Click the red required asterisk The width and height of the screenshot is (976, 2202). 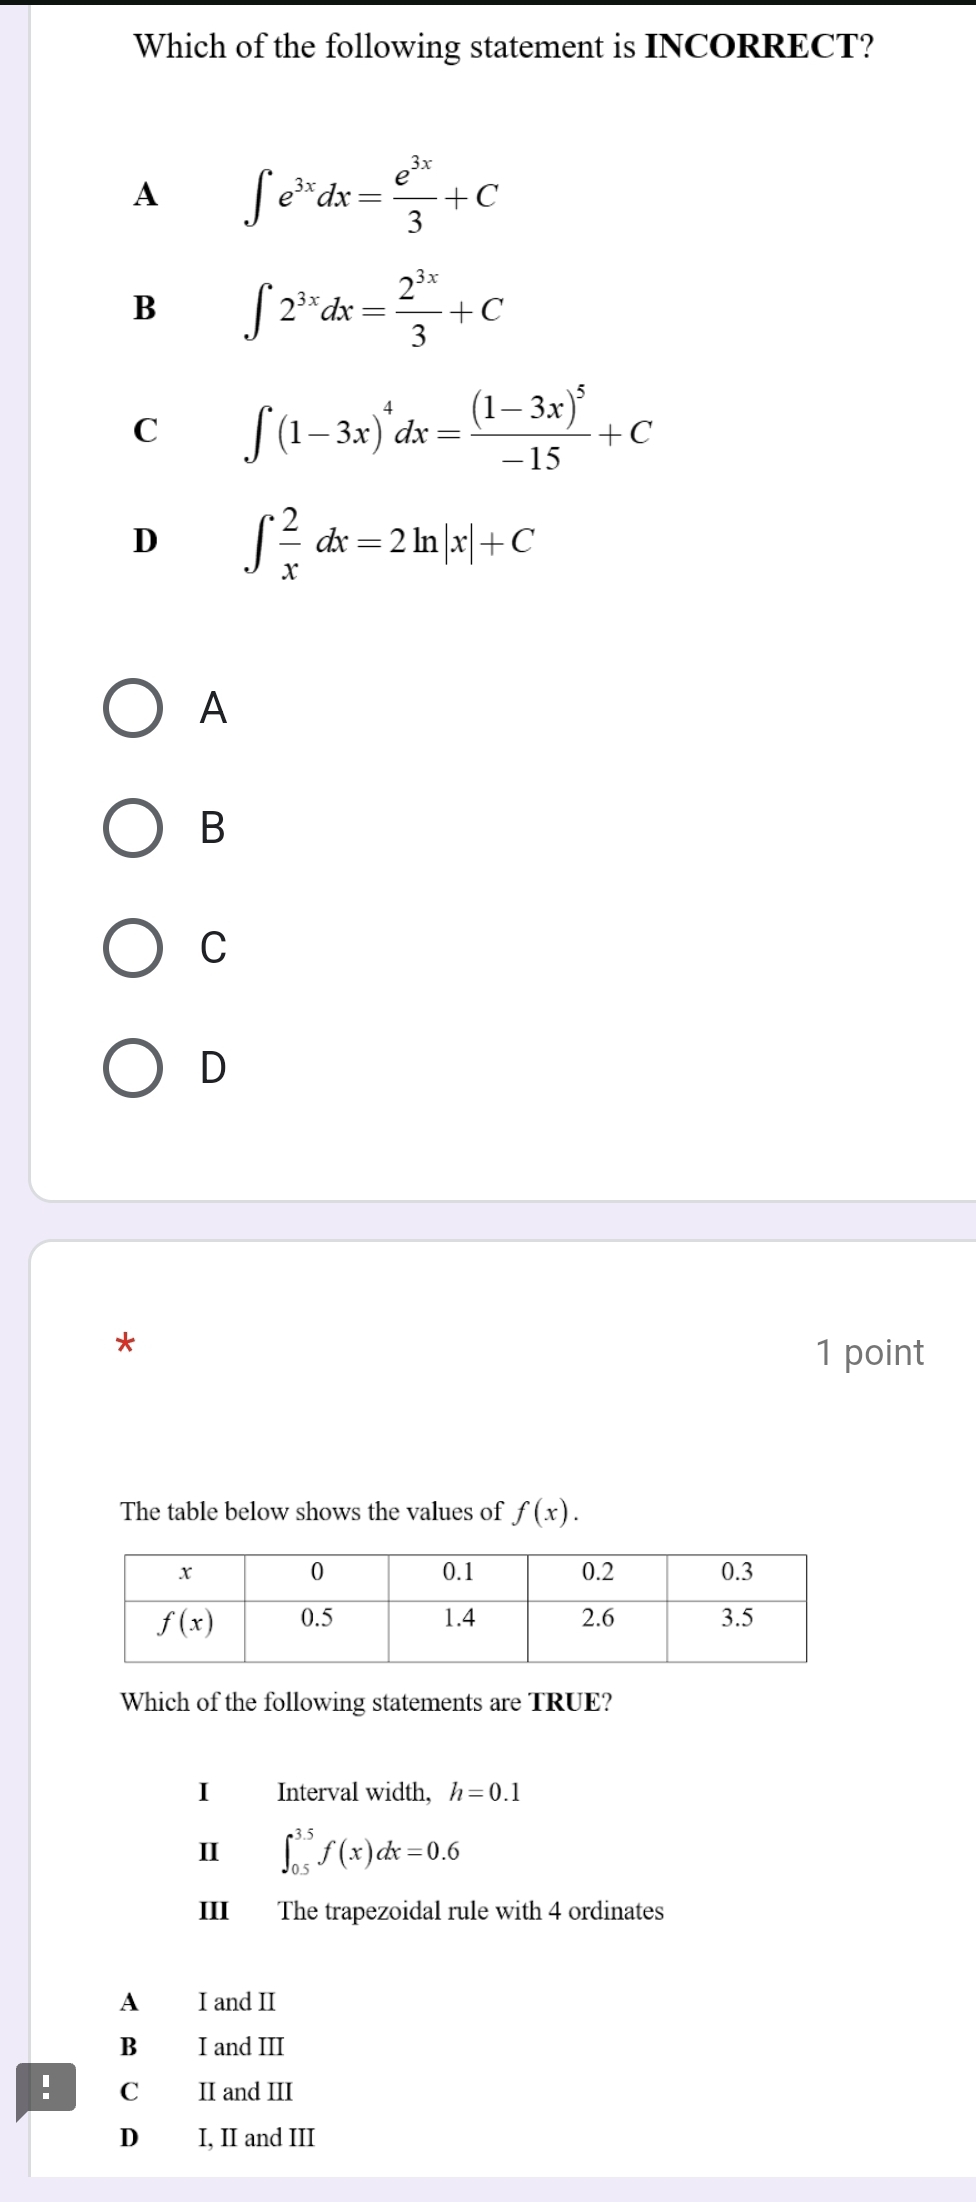point(124,1342)
